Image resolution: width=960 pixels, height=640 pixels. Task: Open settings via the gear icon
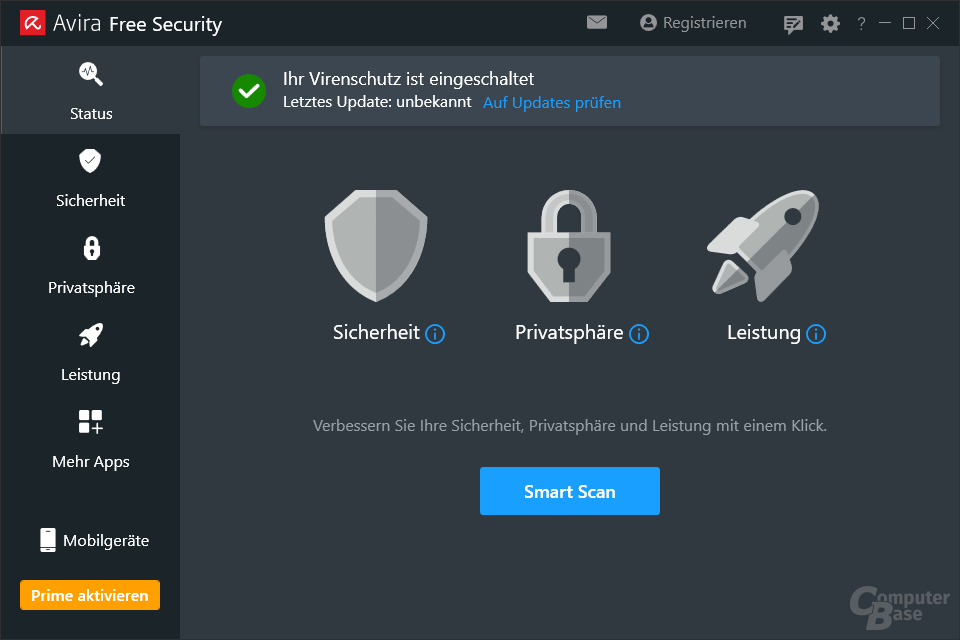[831, 23]
